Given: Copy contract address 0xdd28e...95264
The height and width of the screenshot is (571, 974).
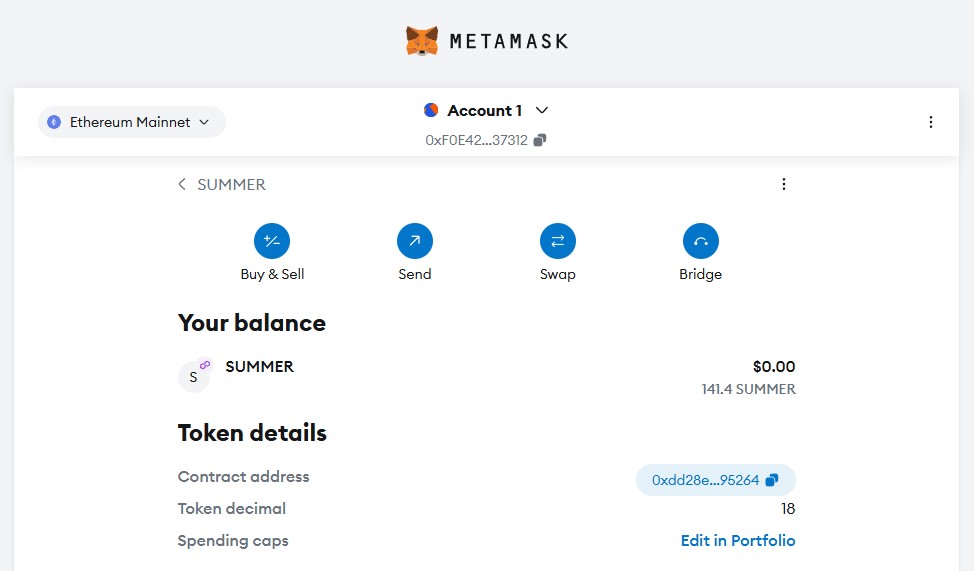Looking at the screenshot, I should [771, 480].
